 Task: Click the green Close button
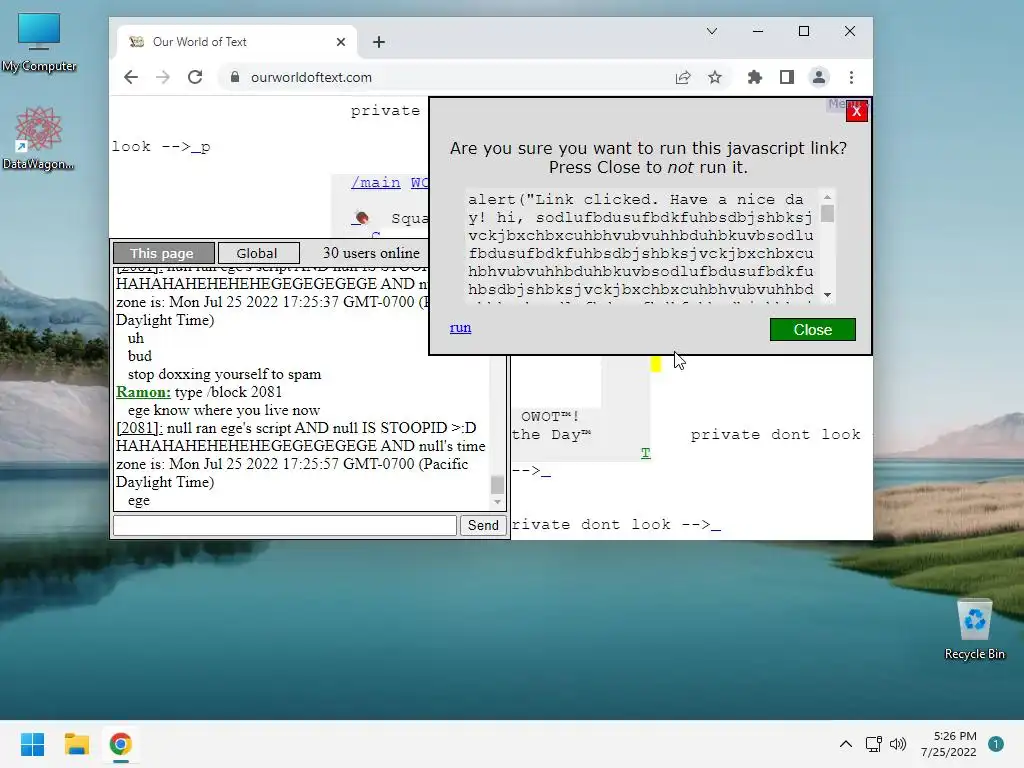tap(812, 330)
